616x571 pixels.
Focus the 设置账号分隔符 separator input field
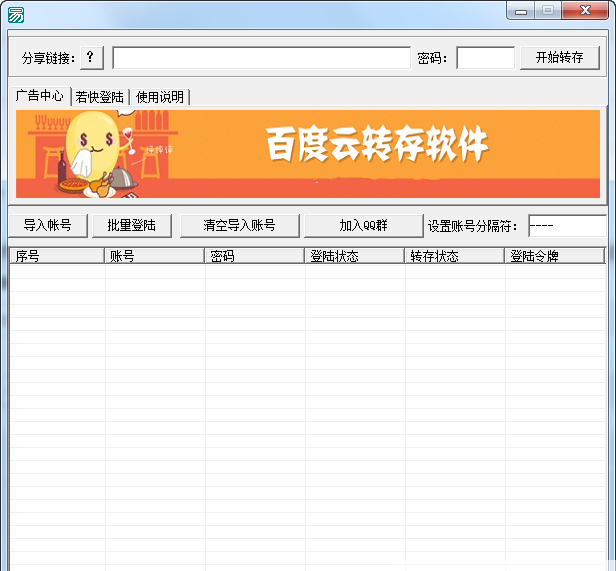(568, 226)
